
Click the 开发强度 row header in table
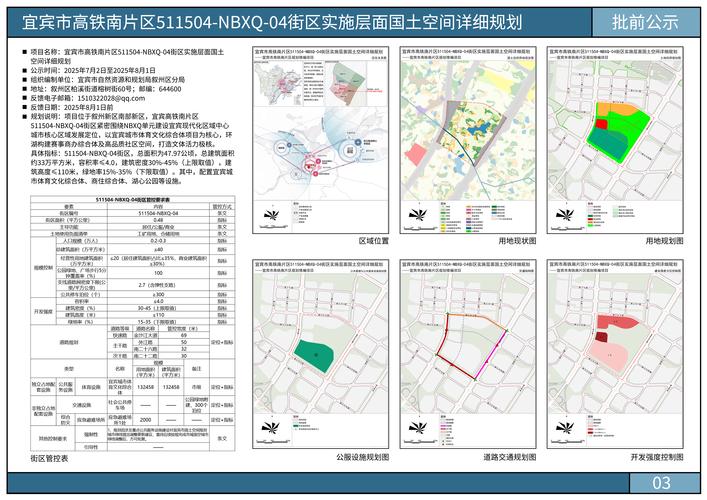click(x=43, y=312)
